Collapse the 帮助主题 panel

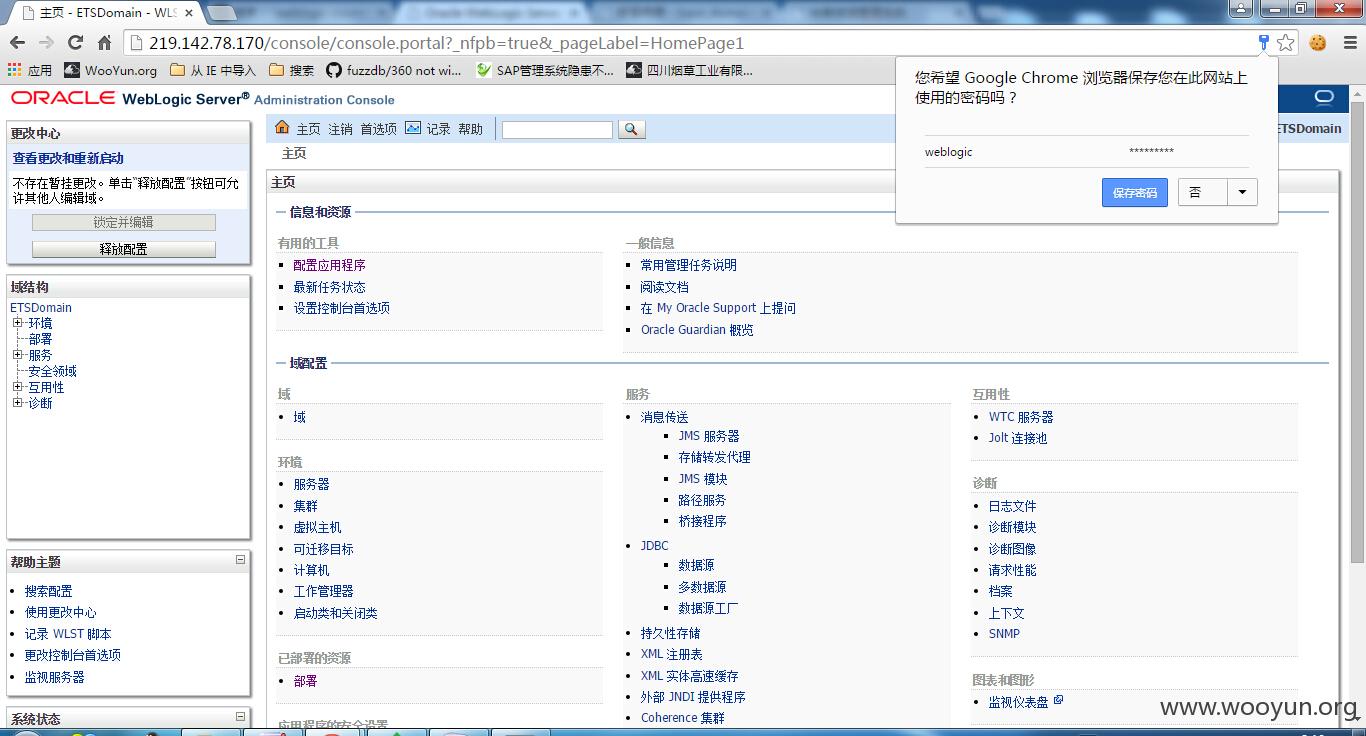(240, 560)
